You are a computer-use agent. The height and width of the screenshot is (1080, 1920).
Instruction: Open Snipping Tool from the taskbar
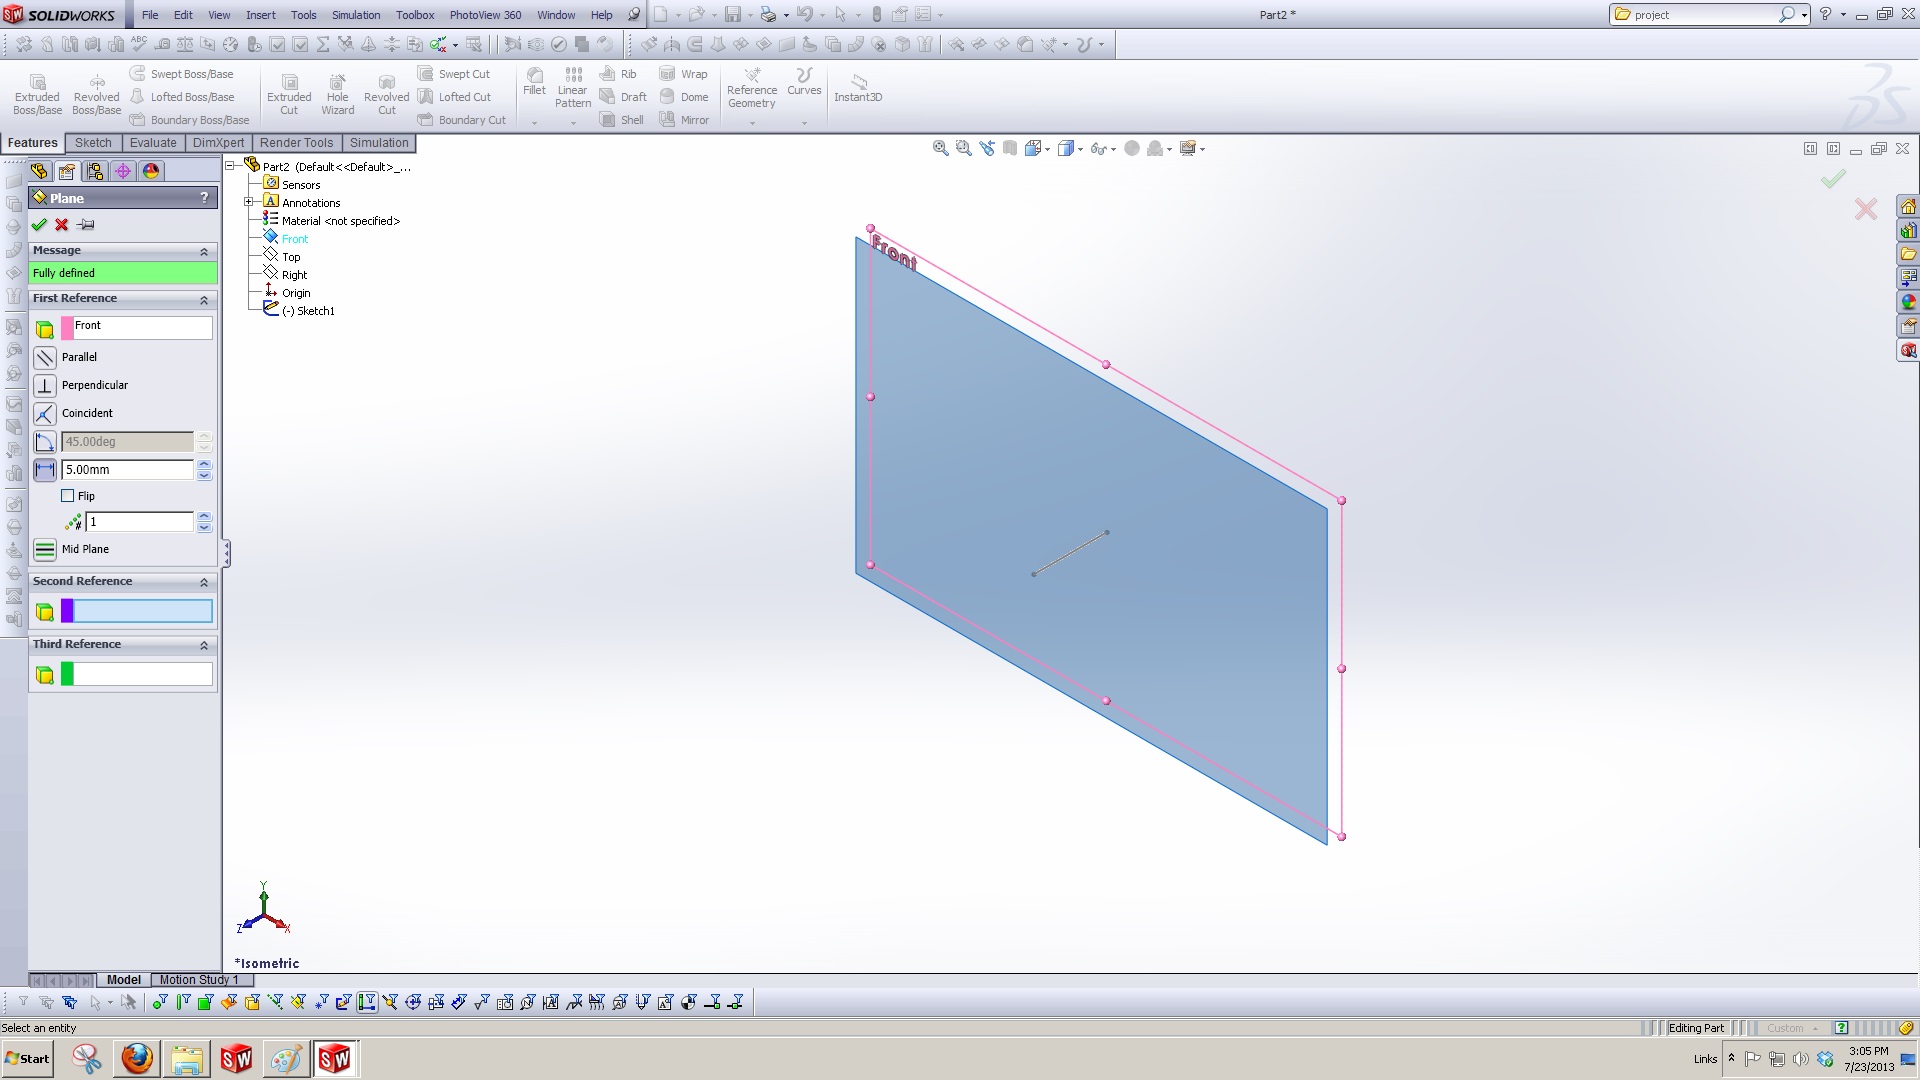pyautogui.click(x=87, y=1059)
